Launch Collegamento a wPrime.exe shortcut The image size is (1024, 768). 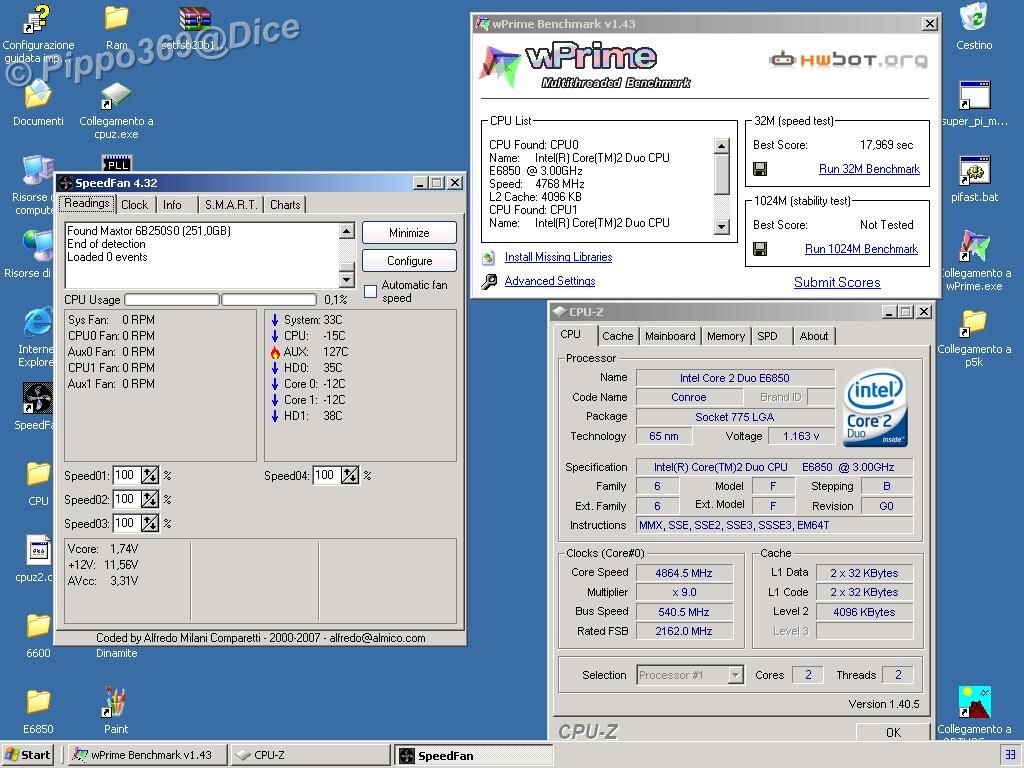point(974,246)
